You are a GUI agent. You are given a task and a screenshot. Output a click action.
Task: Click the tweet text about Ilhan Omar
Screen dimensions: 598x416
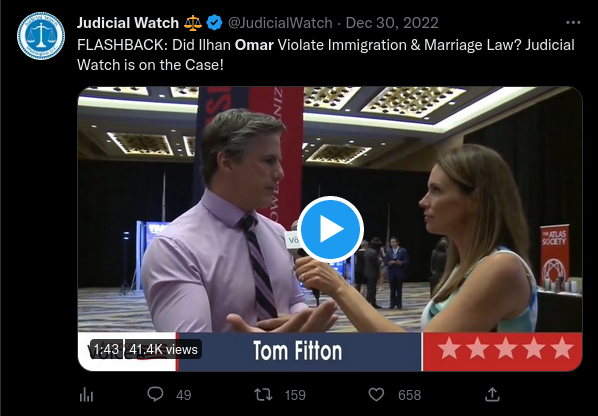[326, 55]
